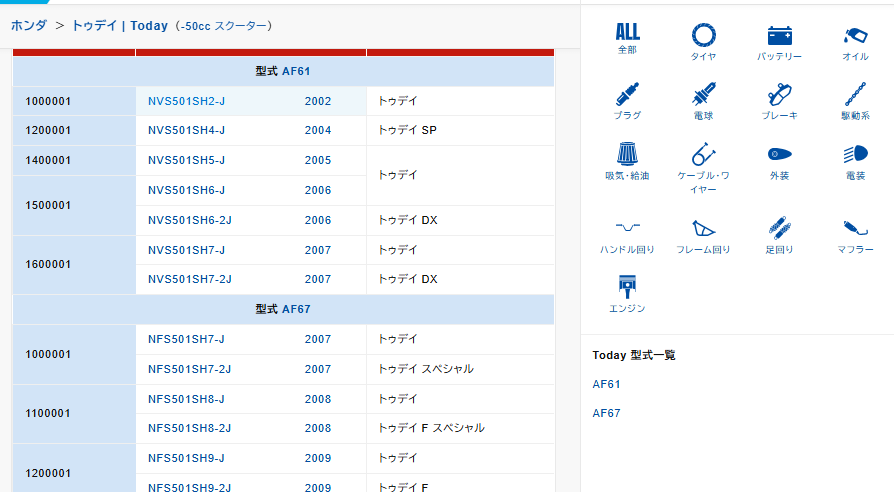The image size is (894, 492).
Task: Open model NVS501SH7-2J
Action: (190, 279)
